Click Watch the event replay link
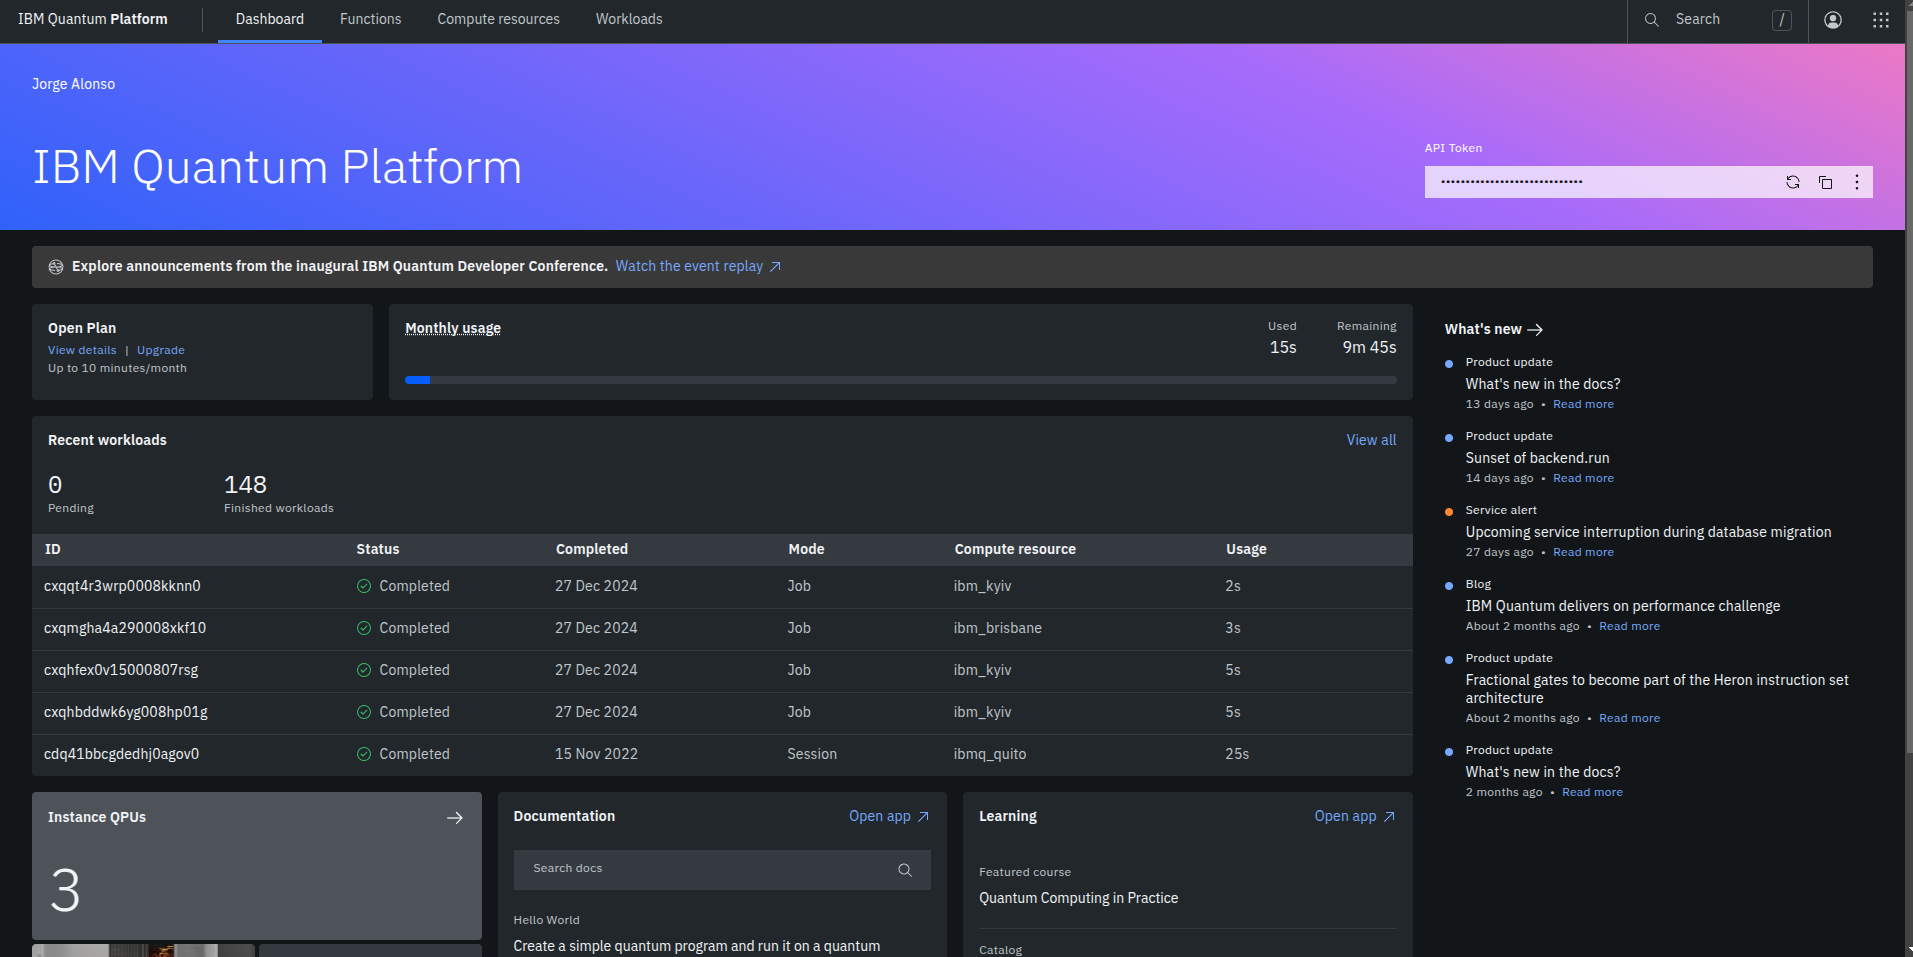 (698, 266)
